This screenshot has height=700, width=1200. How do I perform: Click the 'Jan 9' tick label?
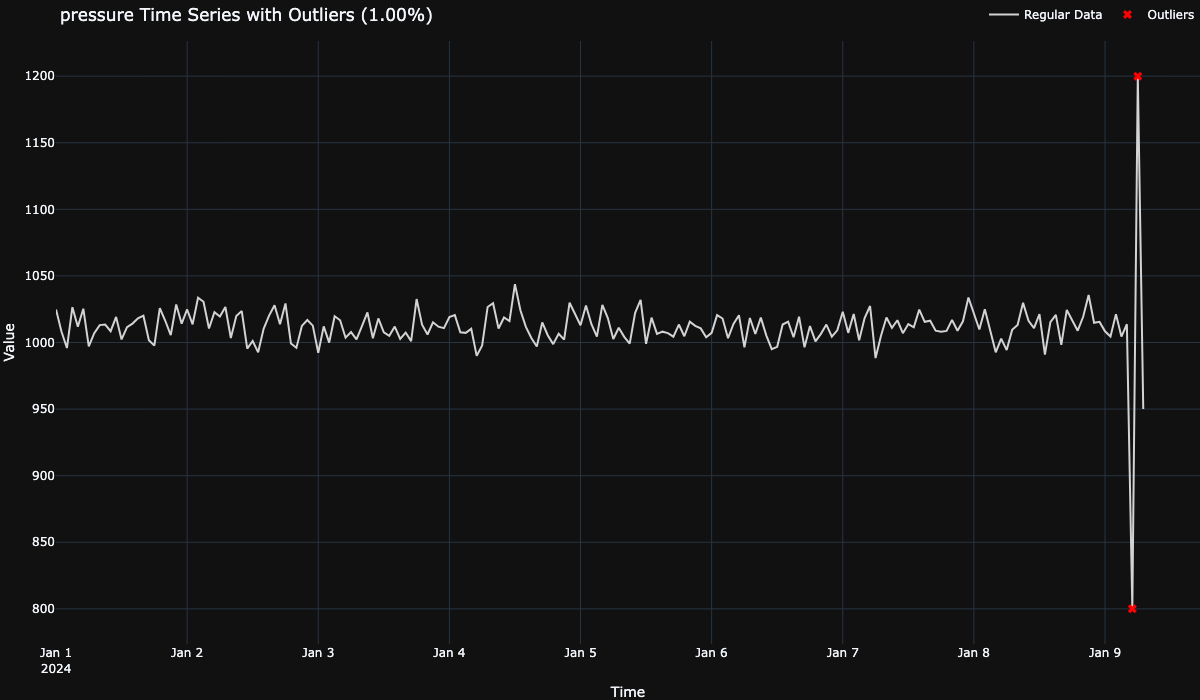(x=1105, y=653)
